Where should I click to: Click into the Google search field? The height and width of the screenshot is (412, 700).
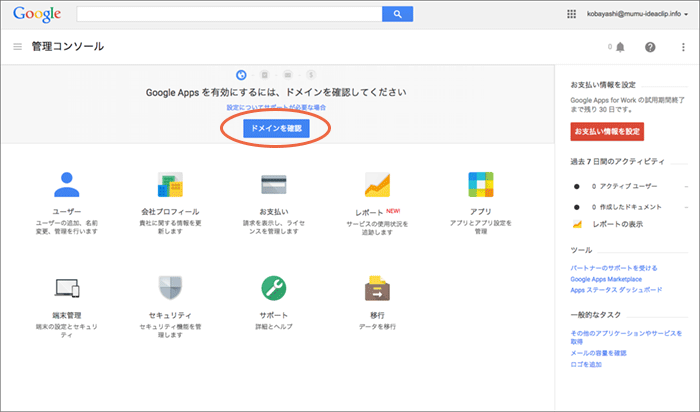tap(229, 14)
